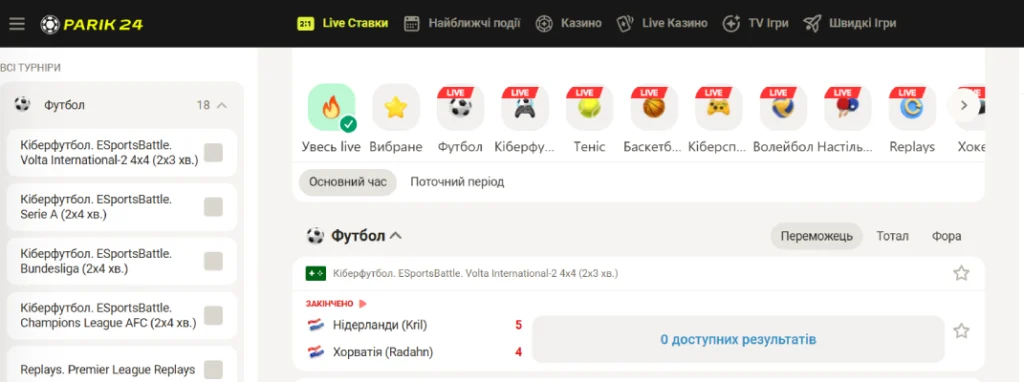
Task: Click the Live Казино cards icon
Action: pos(626,24)
